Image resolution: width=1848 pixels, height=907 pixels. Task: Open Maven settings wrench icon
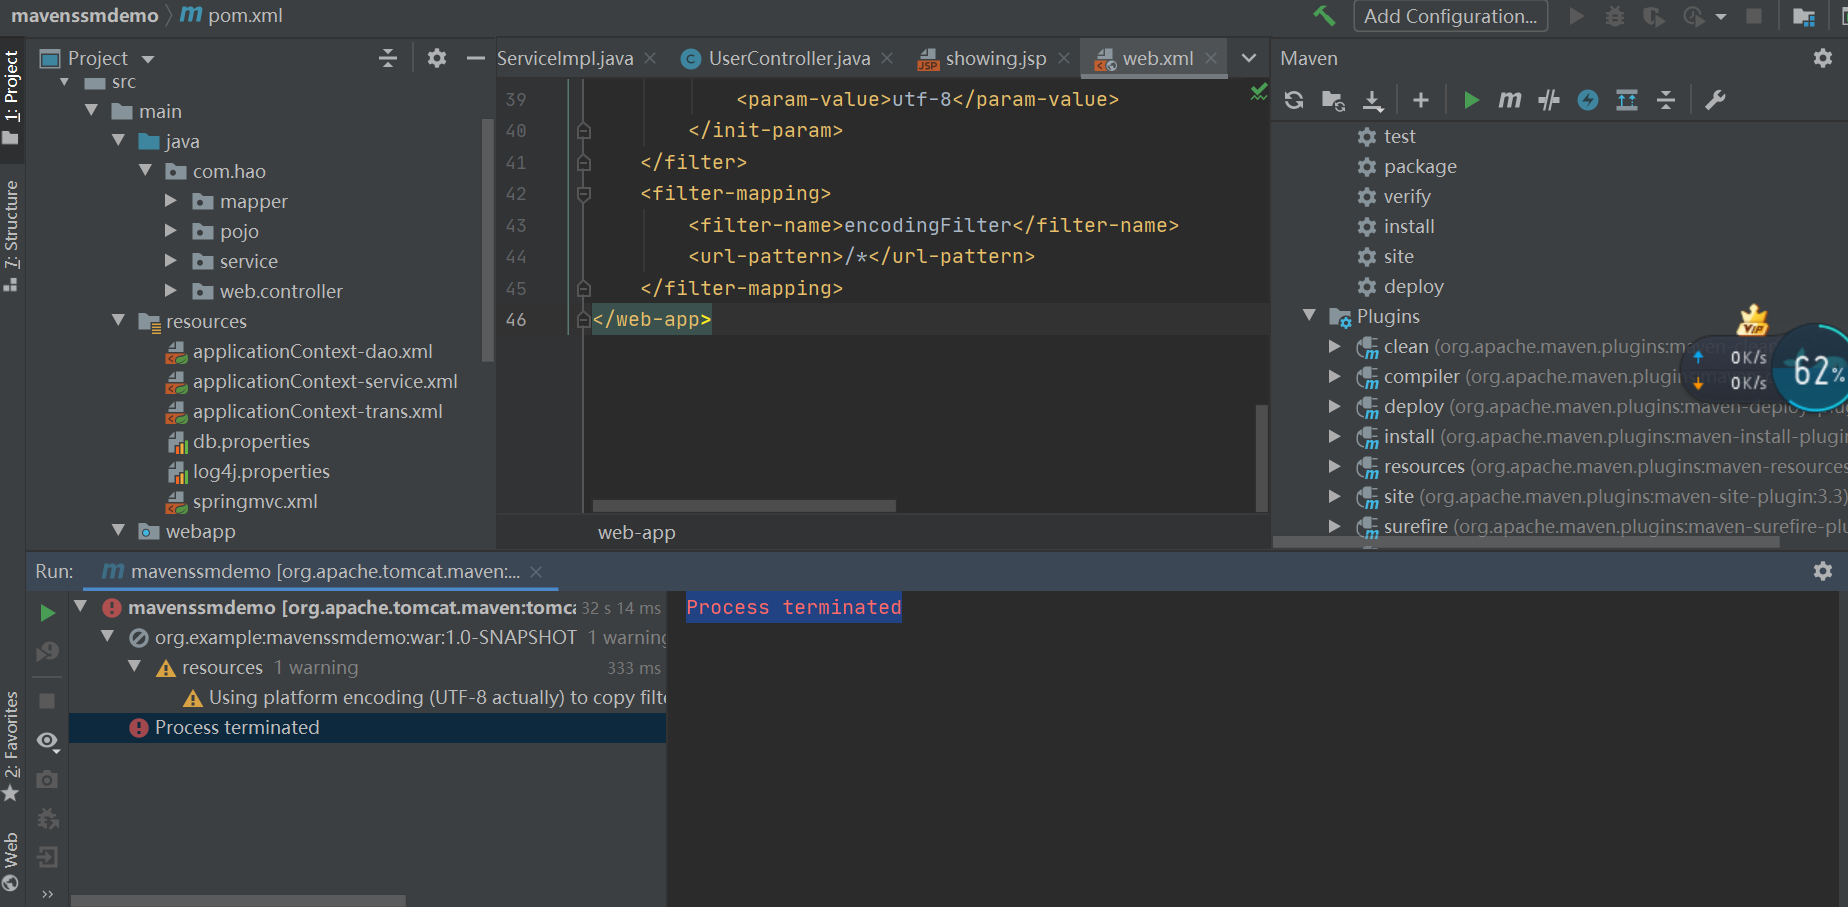click(1715, 100)
